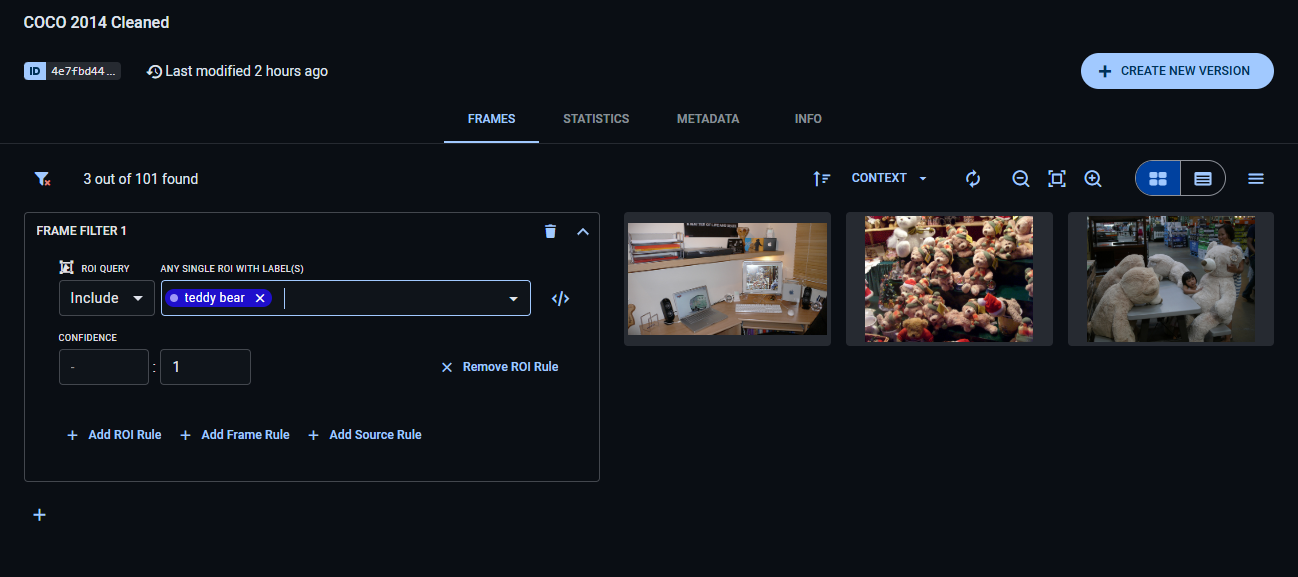Click the maximum confidence input field
Image resolution: width=1298 pixels, height=577 pixels.
point(205,367)
